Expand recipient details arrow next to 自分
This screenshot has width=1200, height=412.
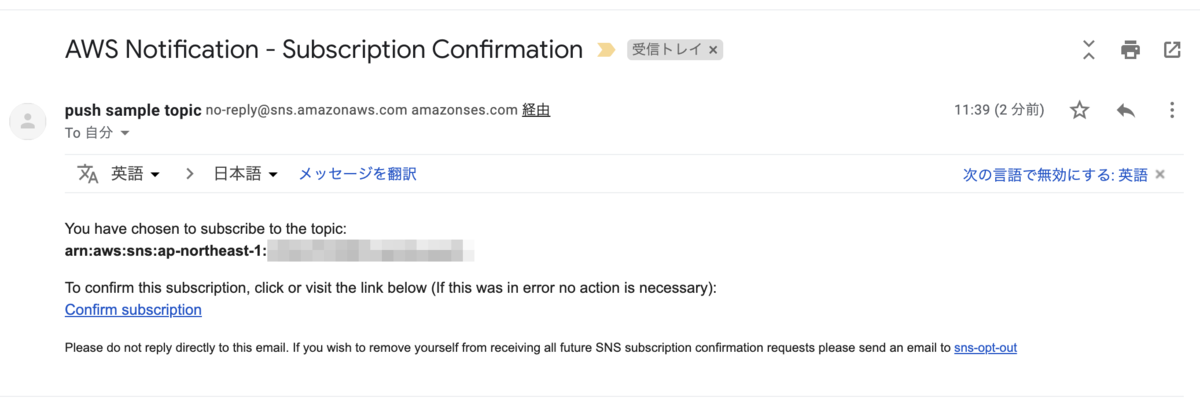pos(125,133)
